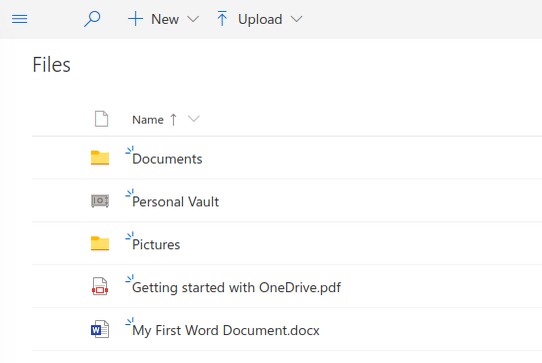
Task: Open My First Word Document.docx
Action: tap(226, 331)
